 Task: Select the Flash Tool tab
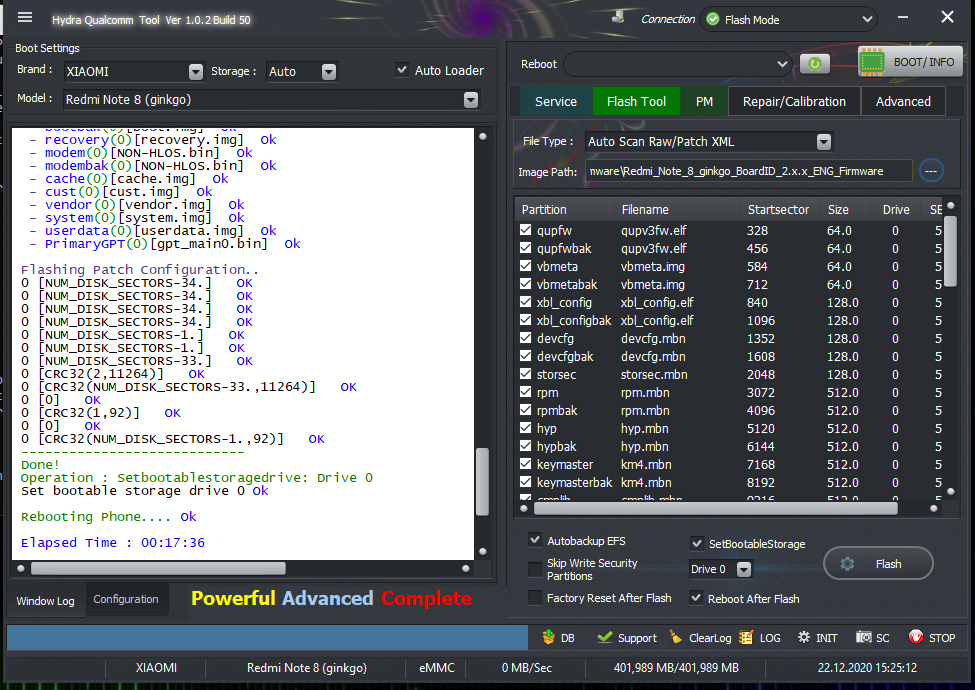coord(636,101)
